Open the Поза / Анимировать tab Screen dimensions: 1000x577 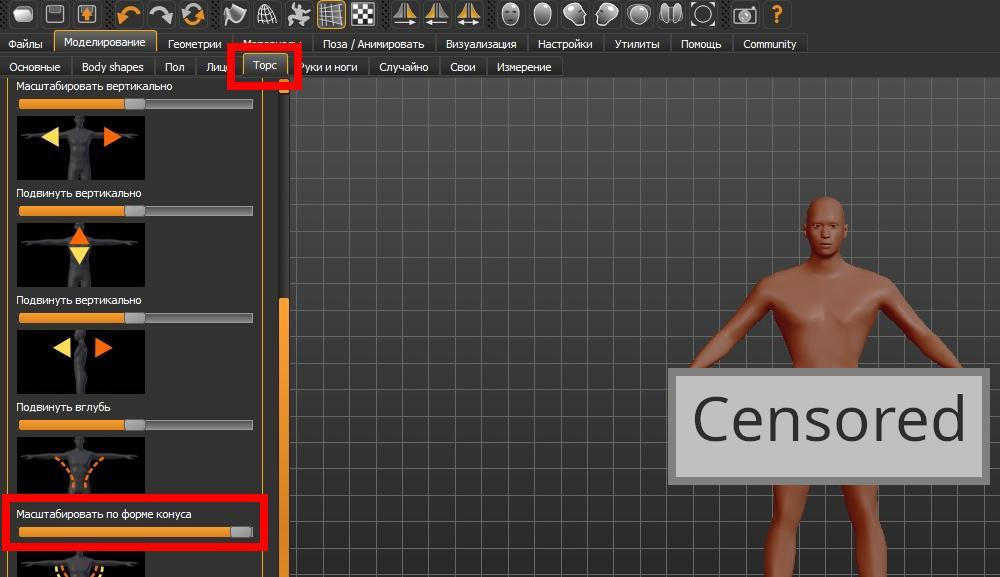tap(373, 44)
